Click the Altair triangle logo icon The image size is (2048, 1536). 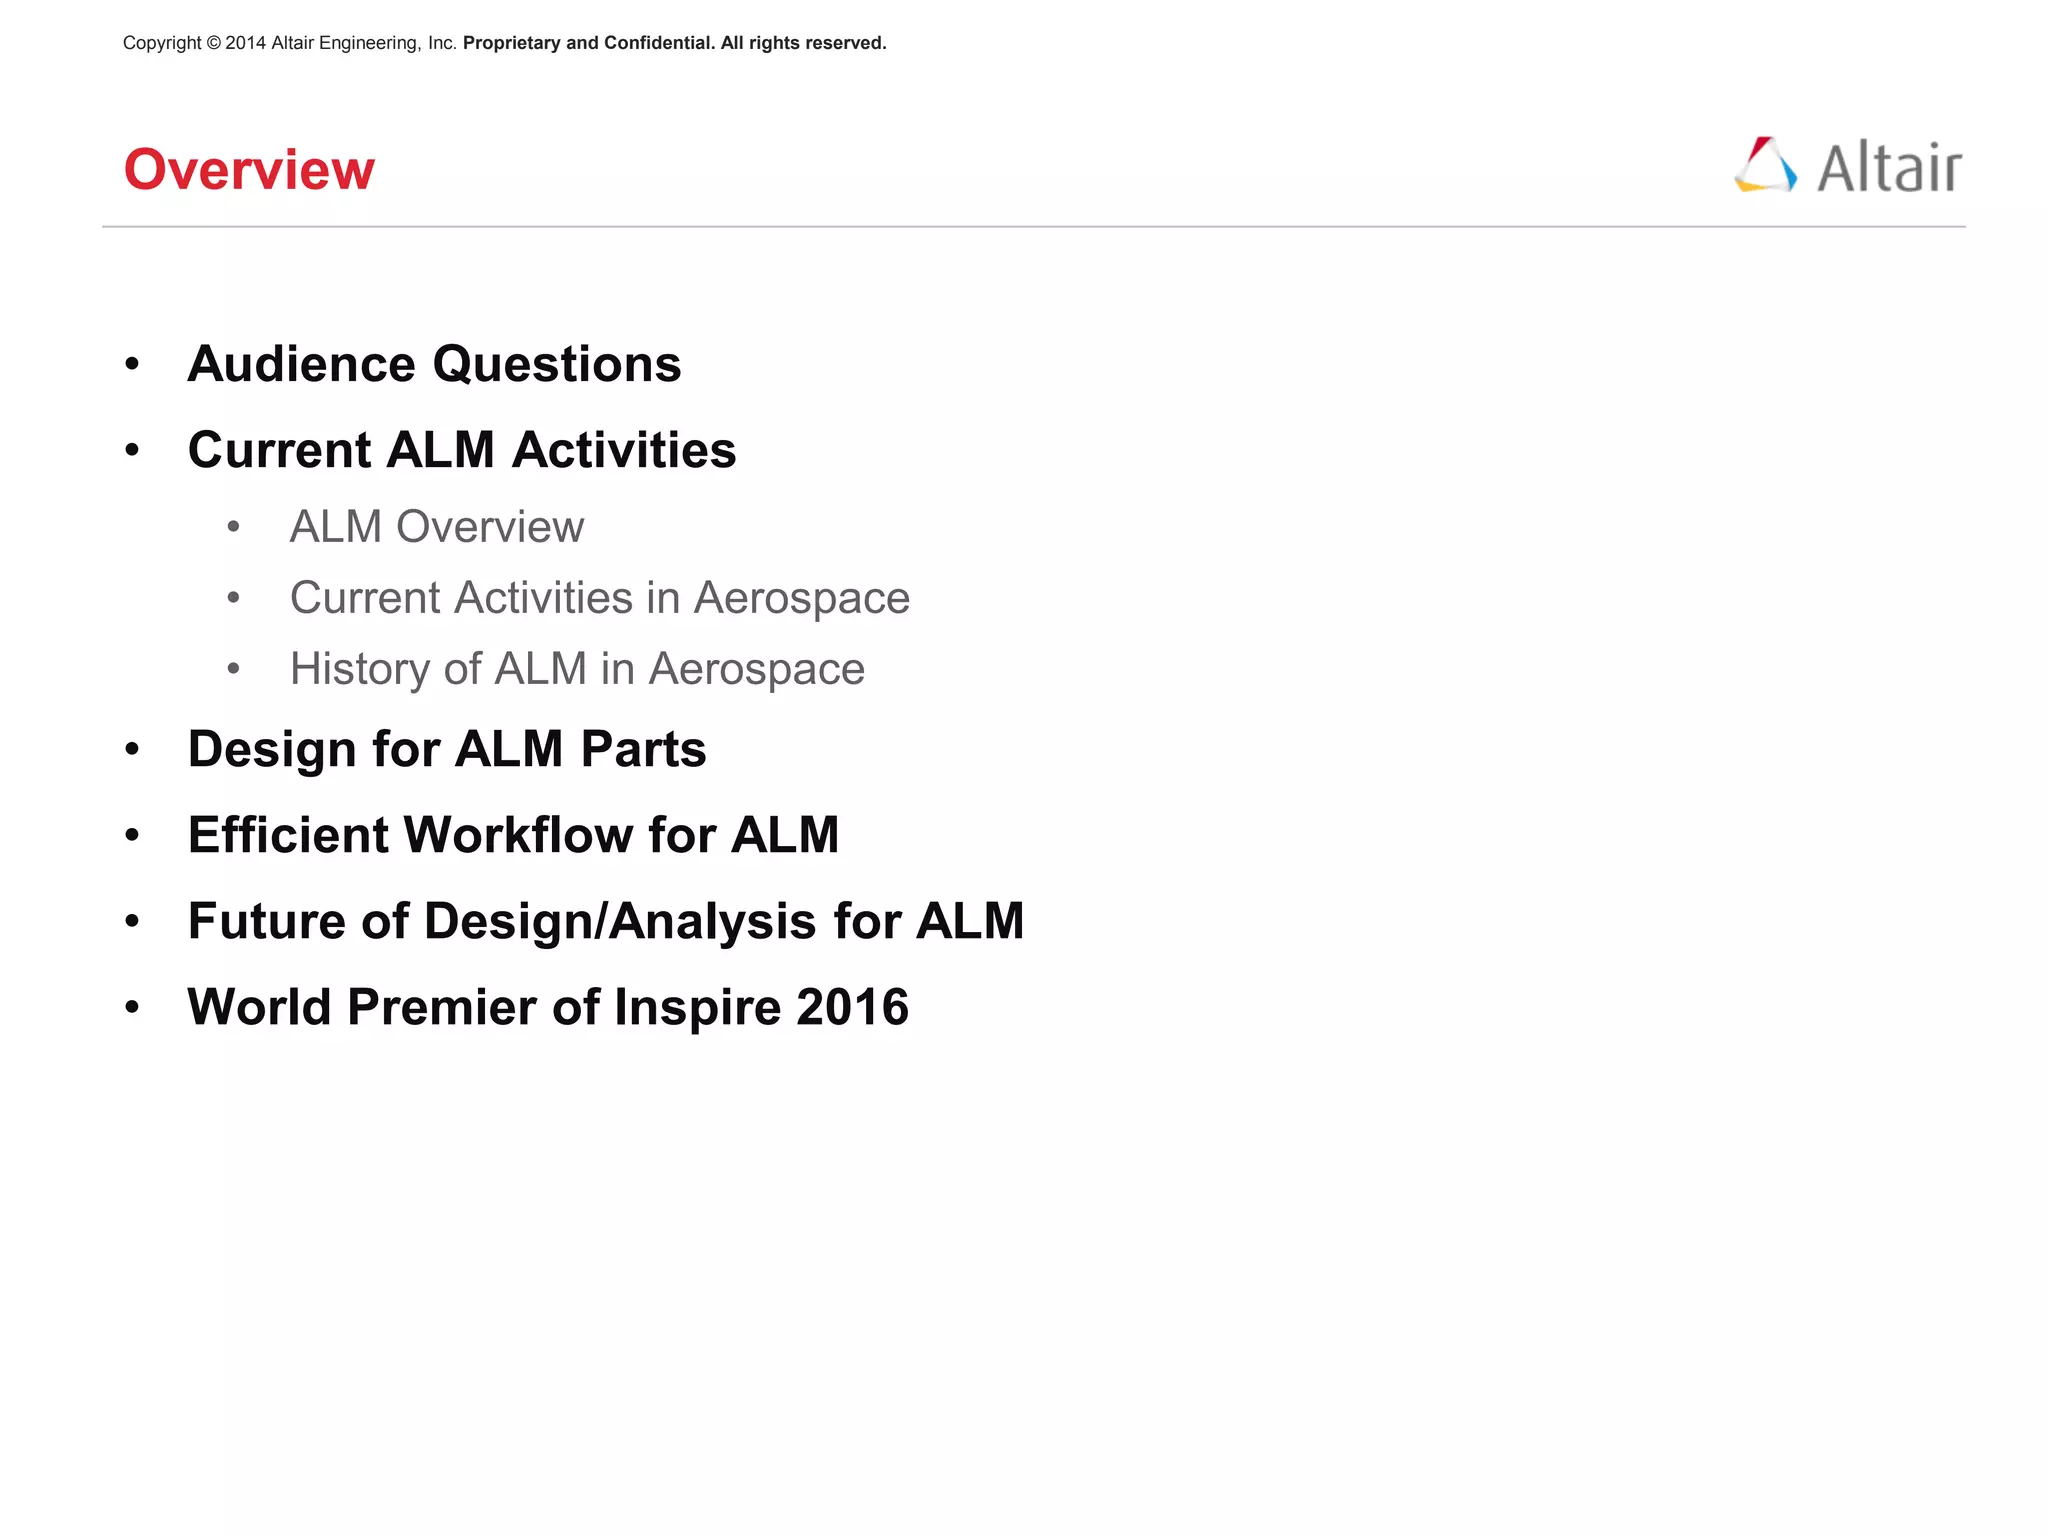tap(1765, 165)
